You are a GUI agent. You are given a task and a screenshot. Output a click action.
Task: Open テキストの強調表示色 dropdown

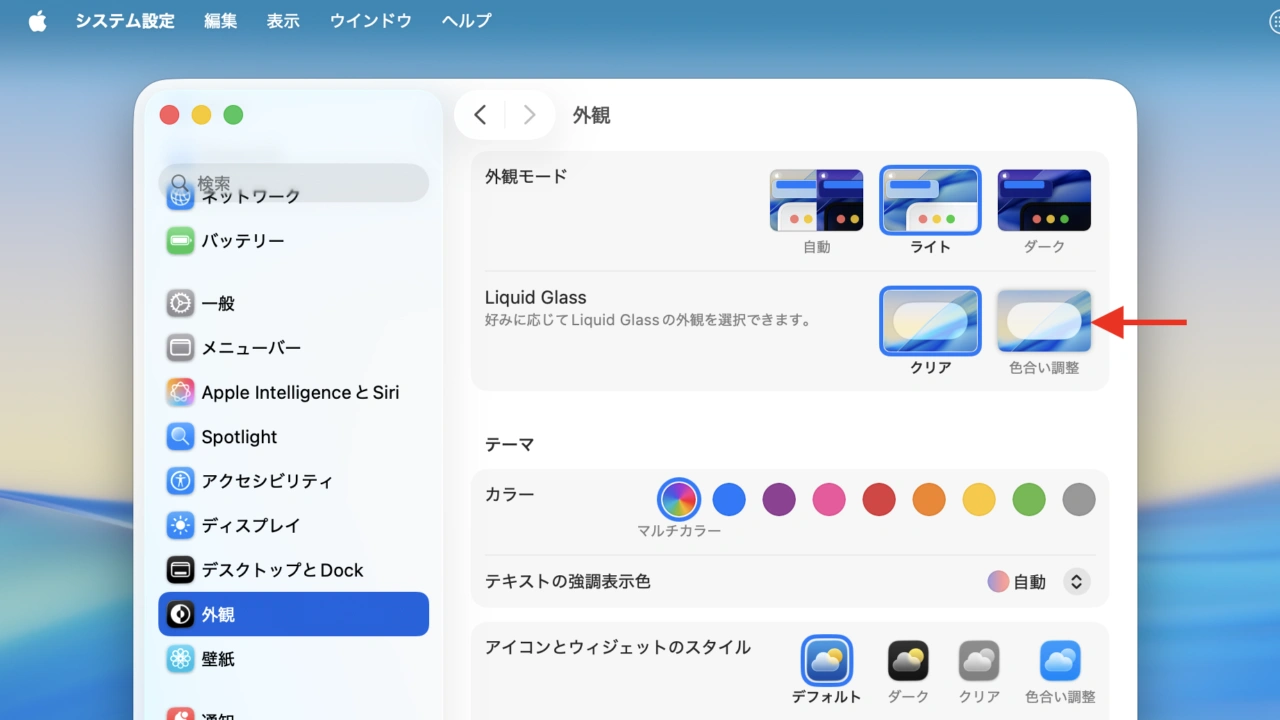pyautogui.click(x=1076, y=581)
